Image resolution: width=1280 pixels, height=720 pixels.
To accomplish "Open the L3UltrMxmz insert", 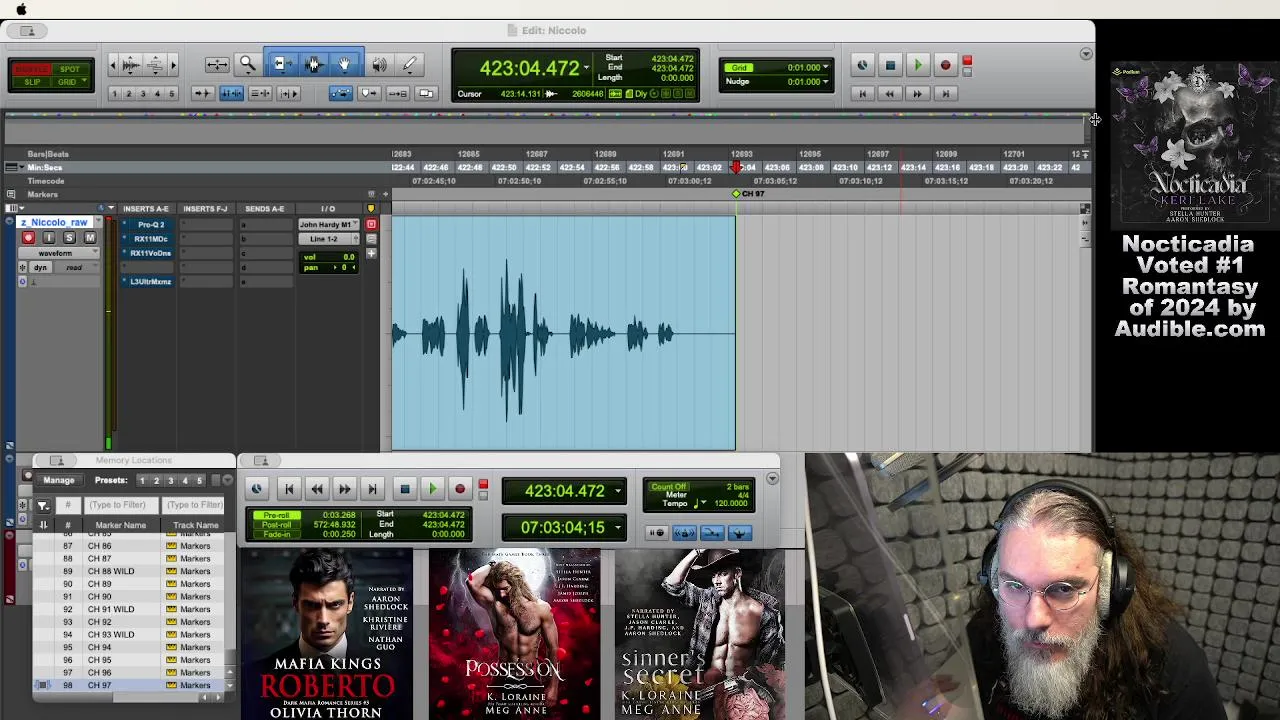I will 150,281.
